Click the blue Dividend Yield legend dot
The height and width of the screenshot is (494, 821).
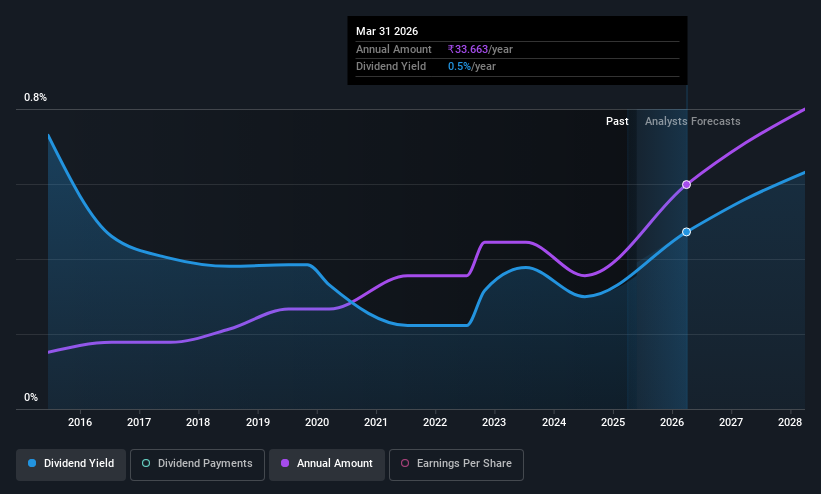(x=32, y=464)
